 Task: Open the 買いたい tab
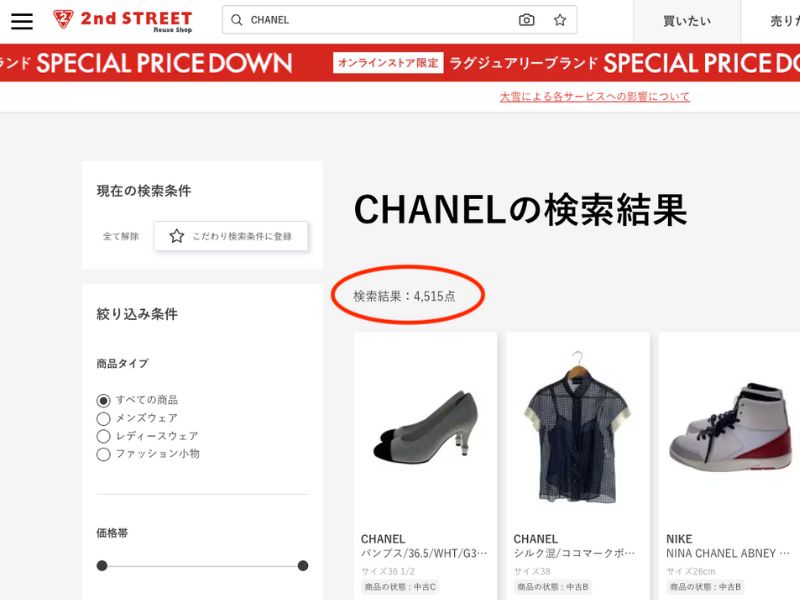pyautogui.click(x=687, y=21)
